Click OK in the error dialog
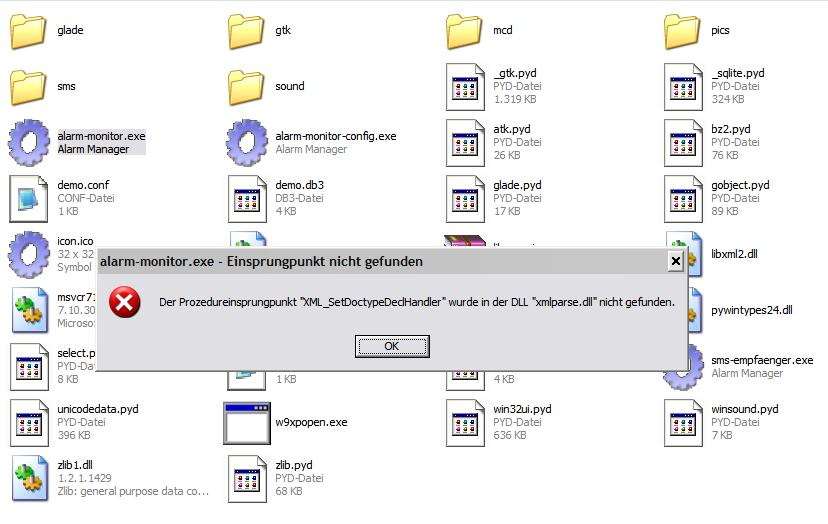The height and width of the screenshot is (524, 828). tap(391, 346)
